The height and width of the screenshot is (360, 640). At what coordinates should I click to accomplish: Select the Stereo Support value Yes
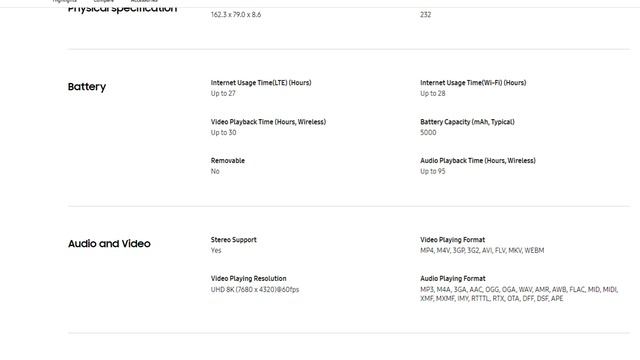216,251
